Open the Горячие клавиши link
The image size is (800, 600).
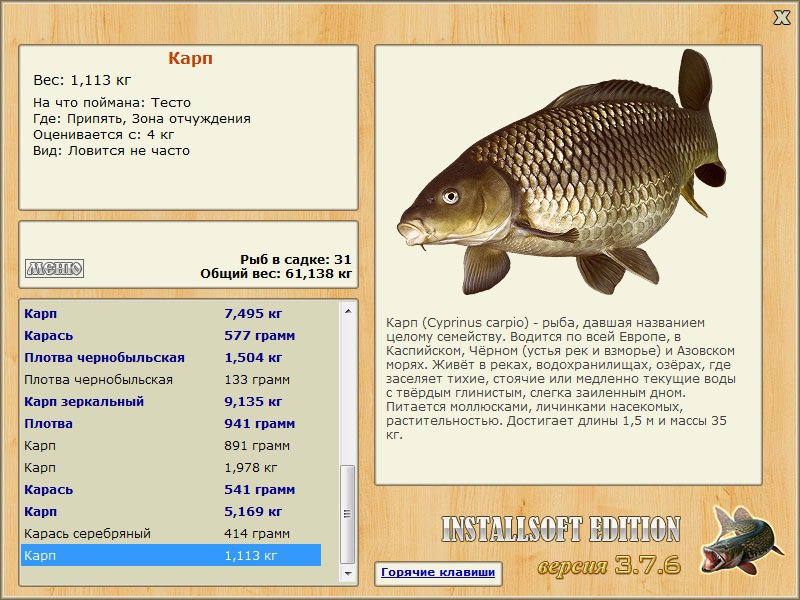(x=438, y=572)
